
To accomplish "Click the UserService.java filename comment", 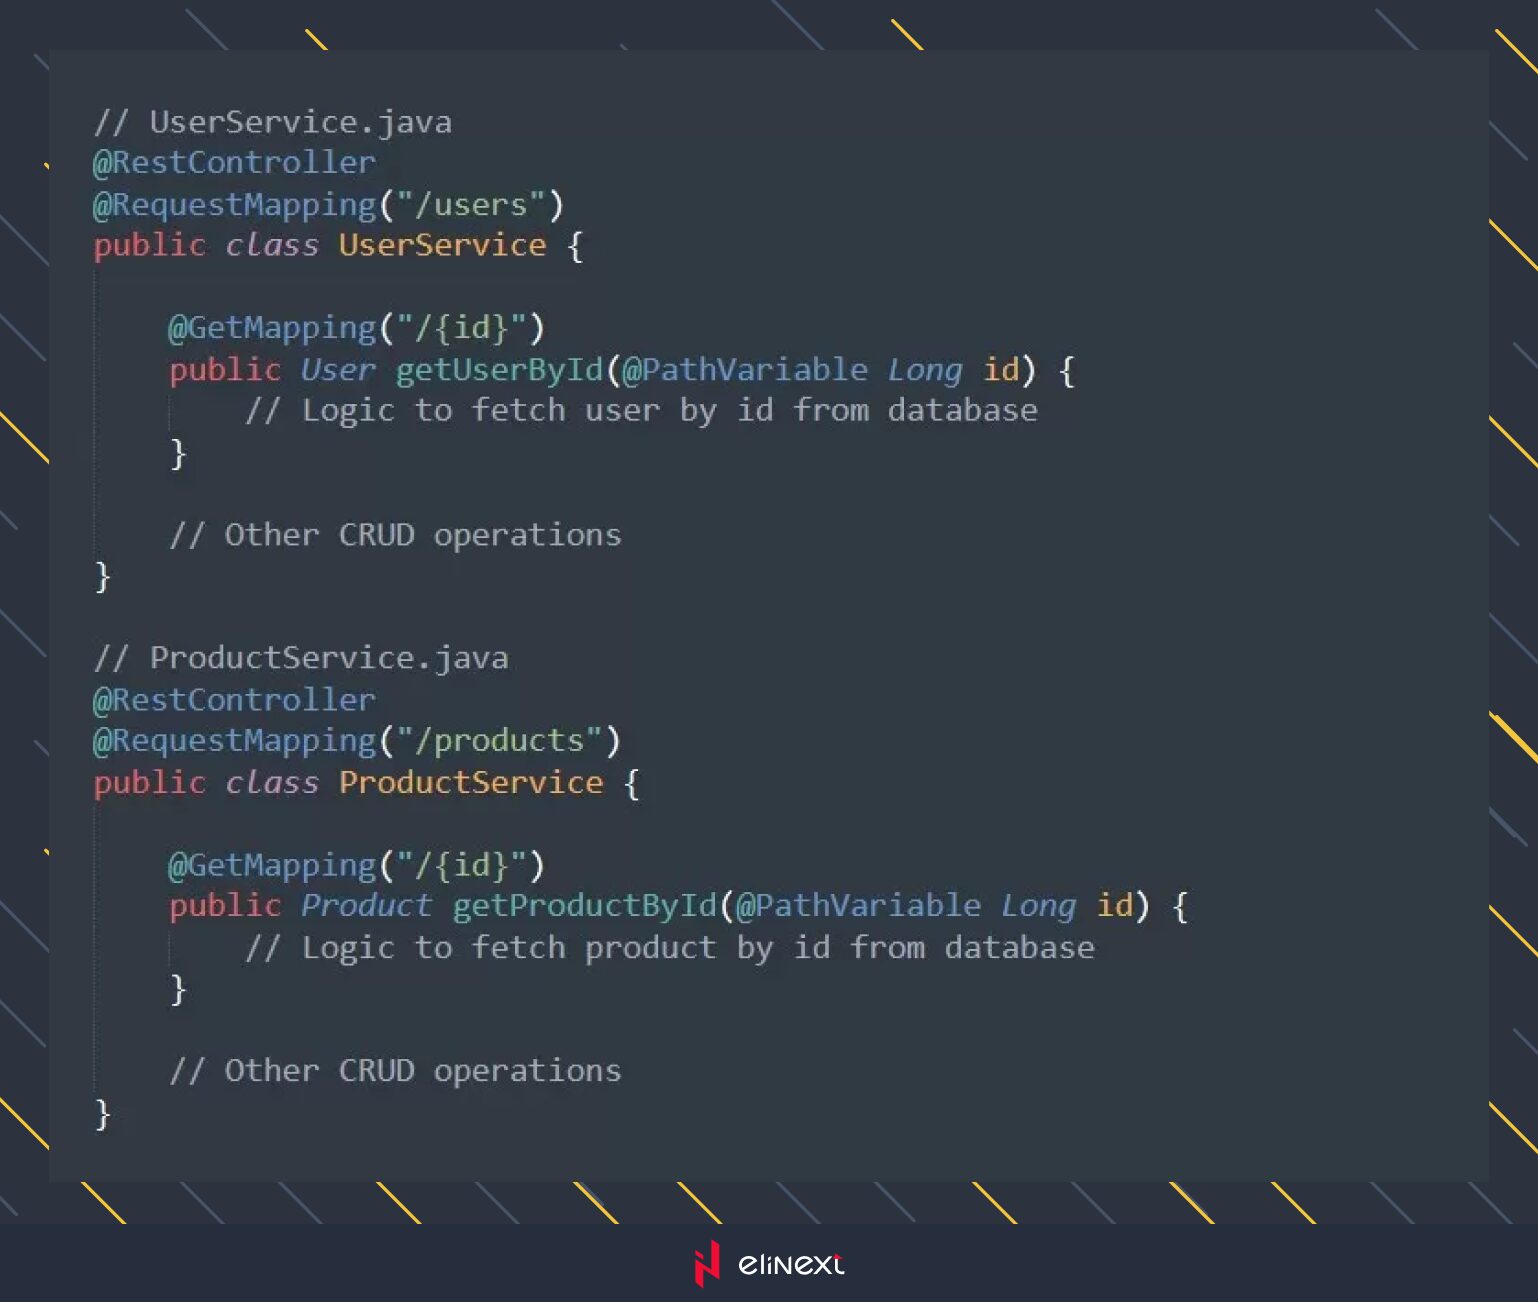I will (272, 122).
